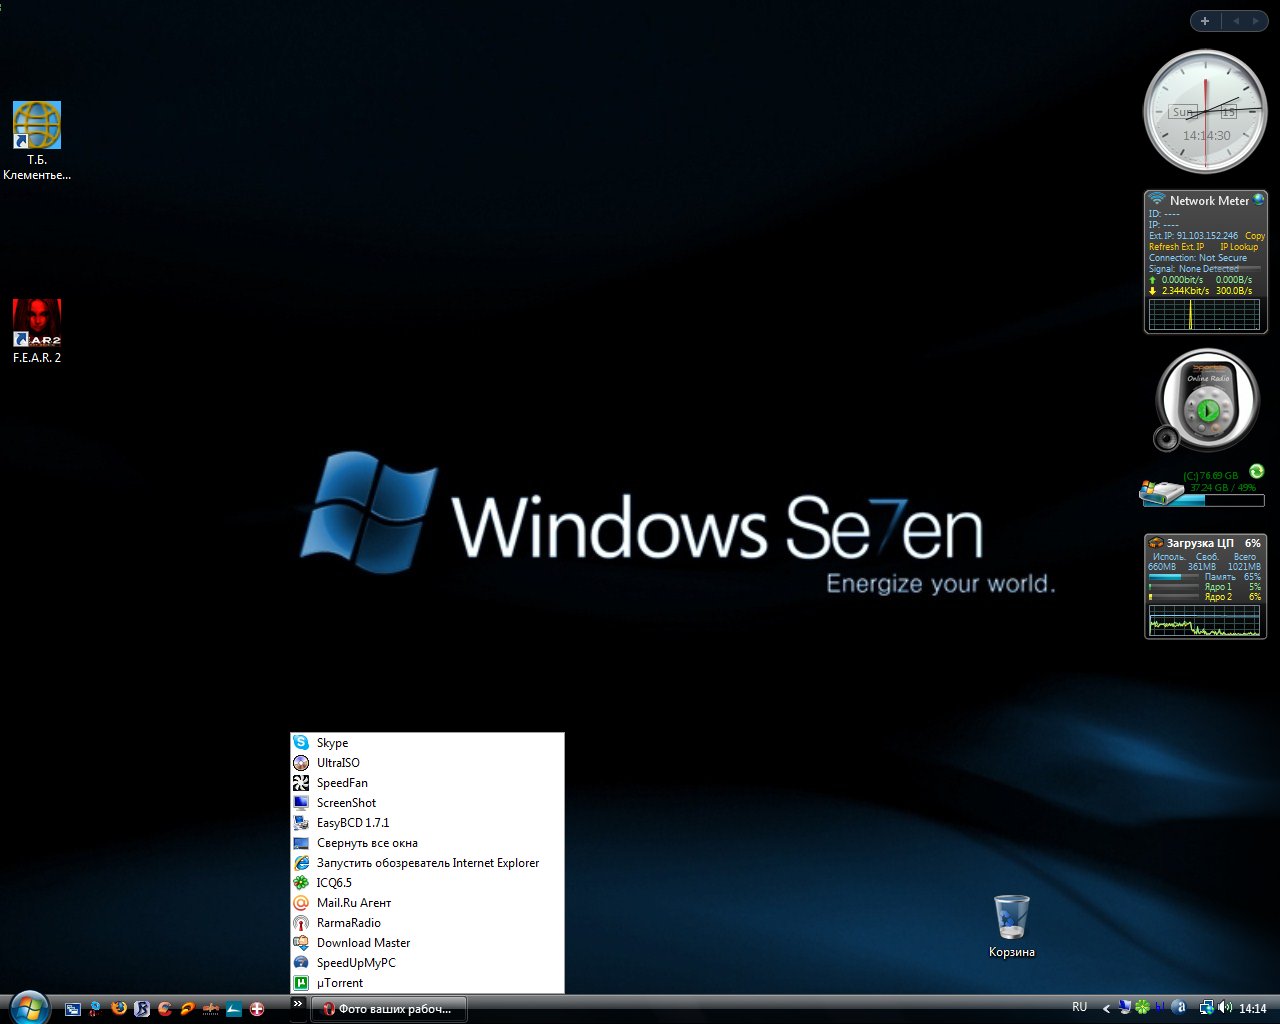Click the speaker on radio gadget
Screen dimensions: 1280x1024
coord(1166,438)
